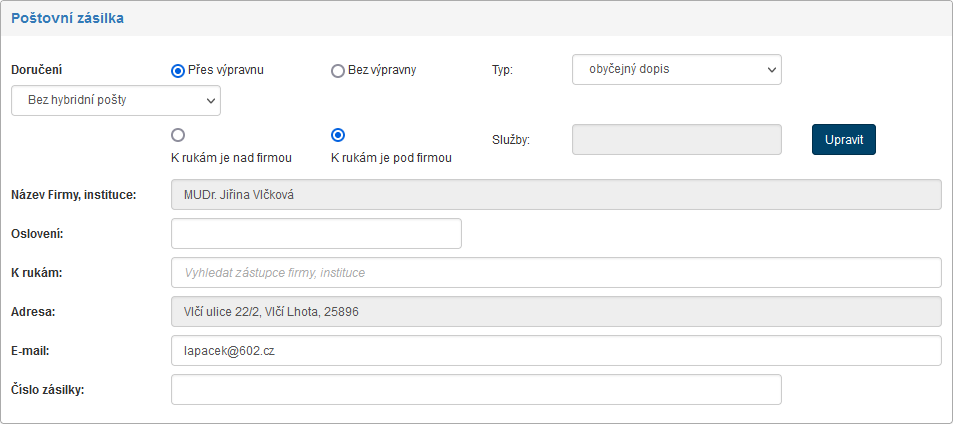Open the "obyčejný dopis" type dropdown
This screenshot has height=424, width=953.
(676, 70)
